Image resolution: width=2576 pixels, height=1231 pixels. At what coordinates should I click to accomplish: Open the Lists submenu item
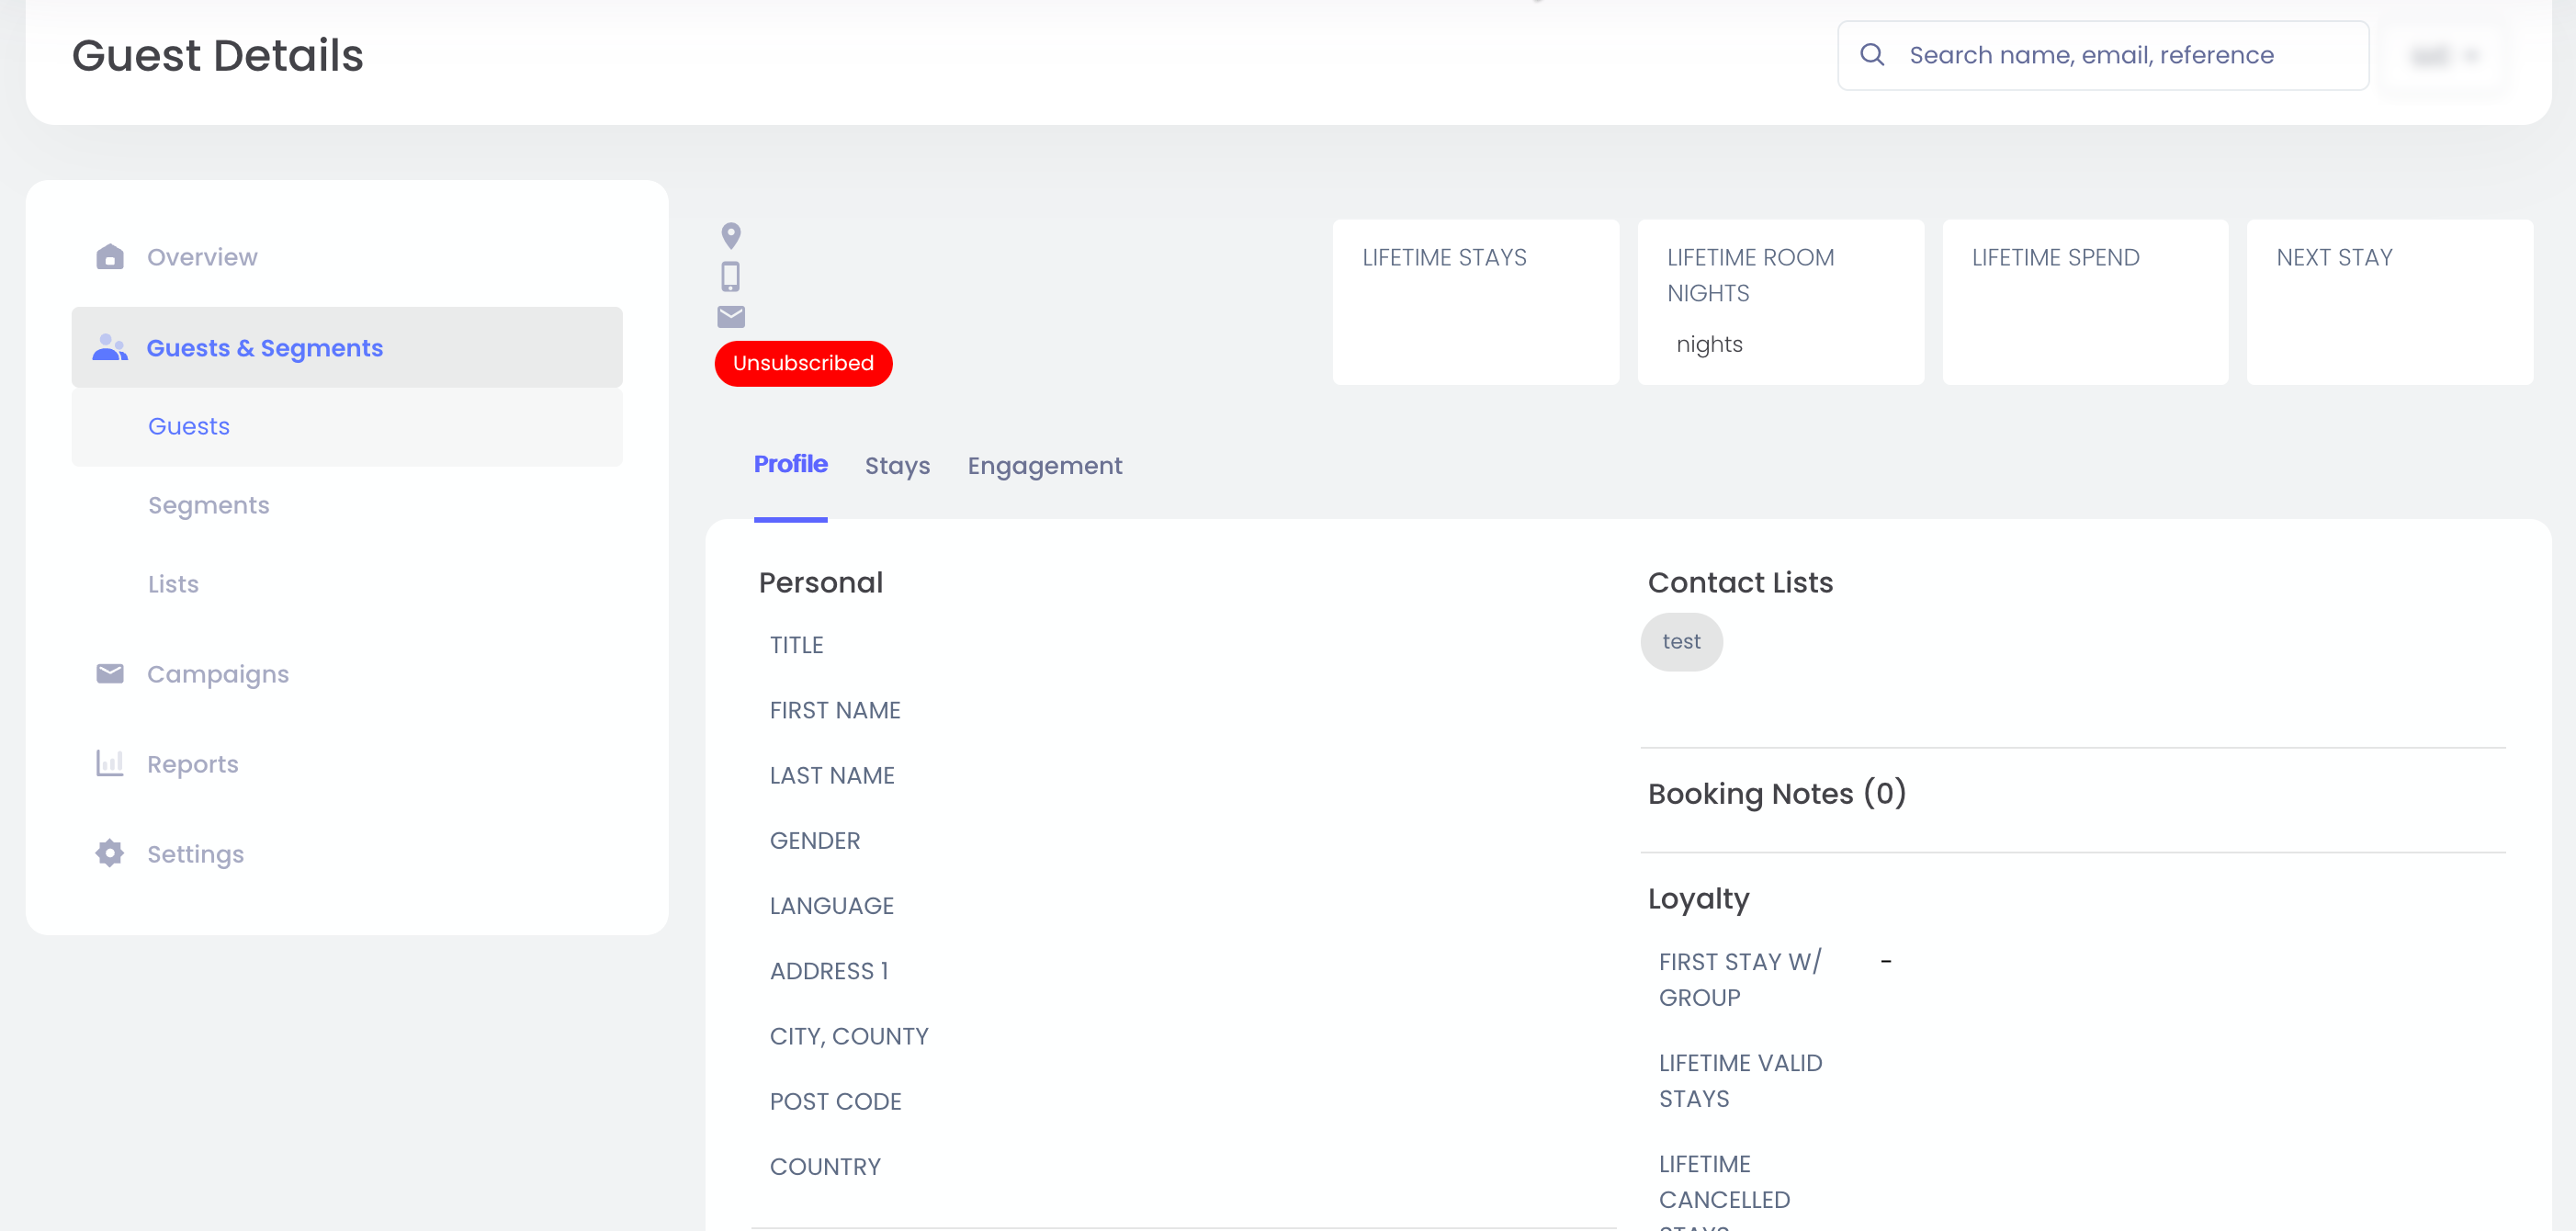(x=173, y=584)
